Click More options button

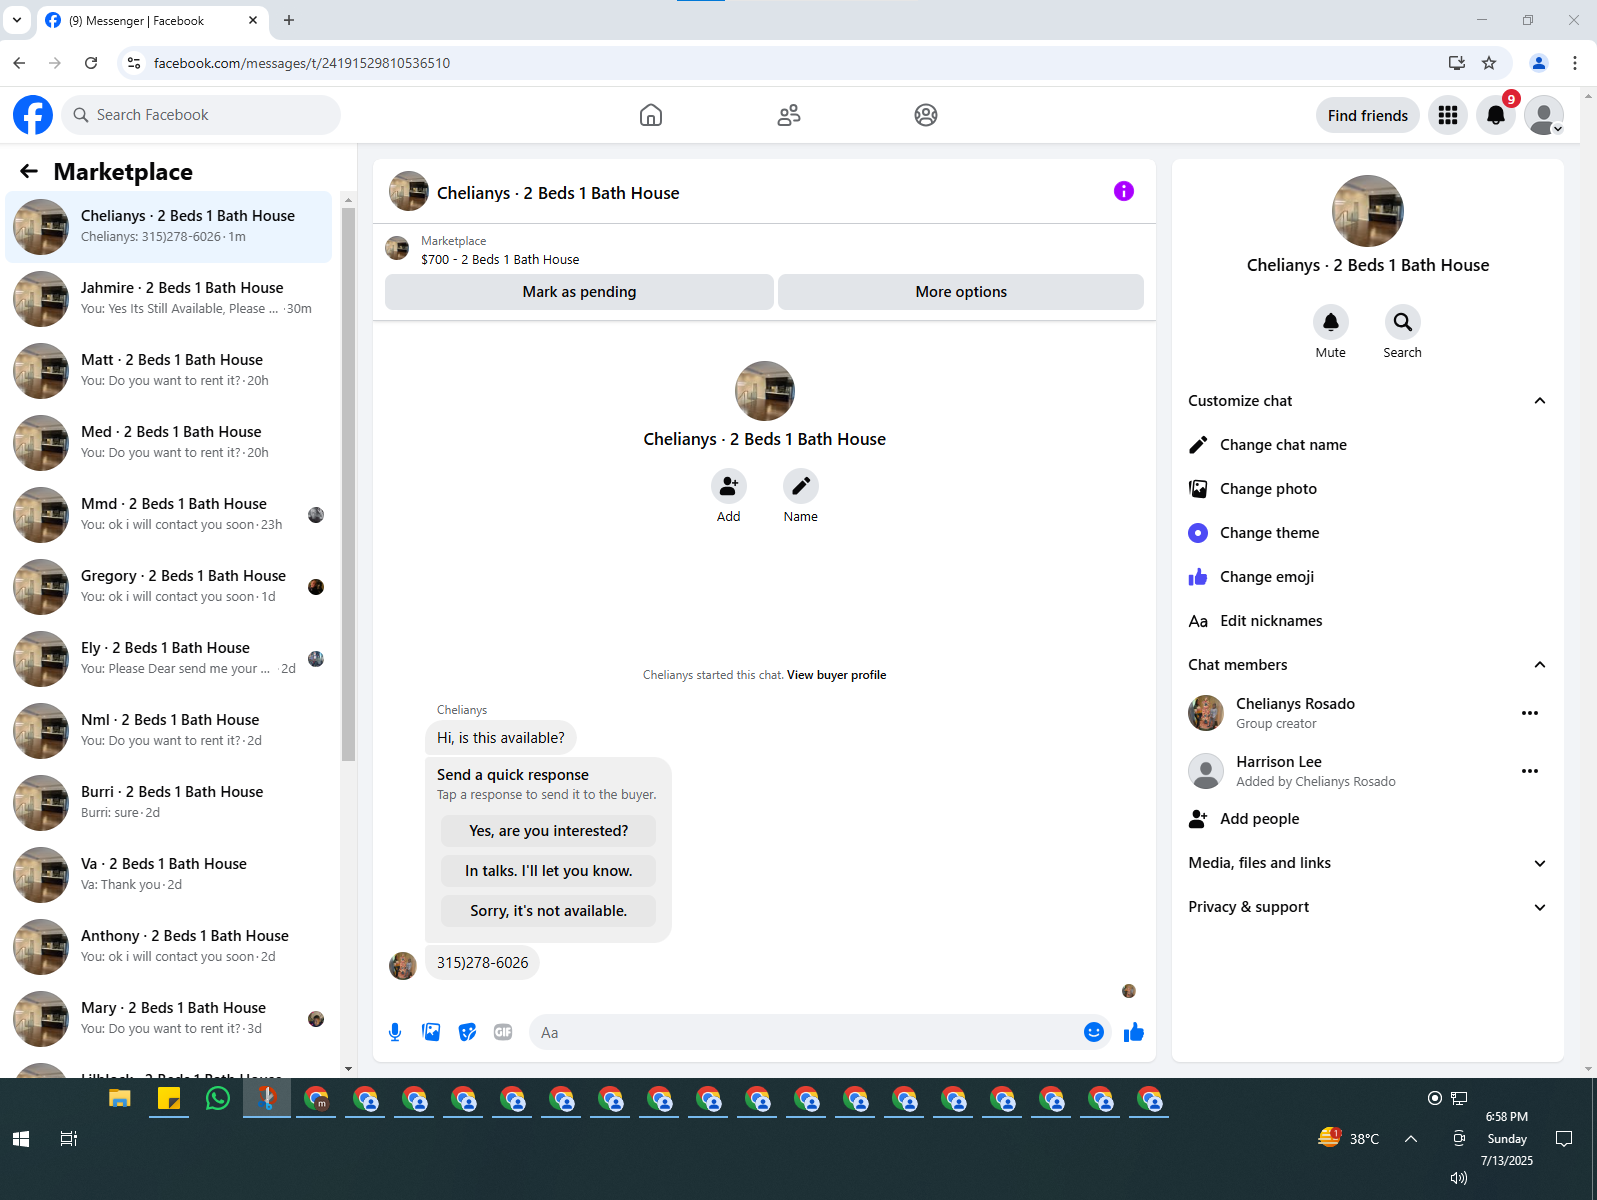961,292
